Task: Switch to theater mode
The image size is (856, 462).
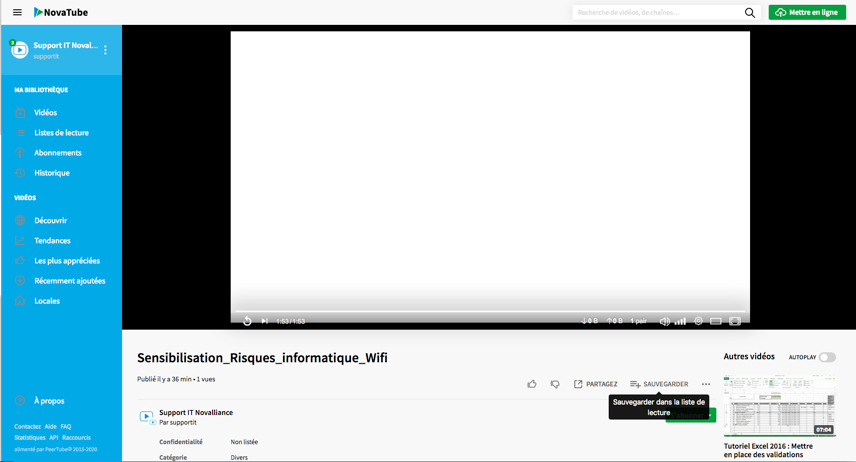Action: (716, 321)
